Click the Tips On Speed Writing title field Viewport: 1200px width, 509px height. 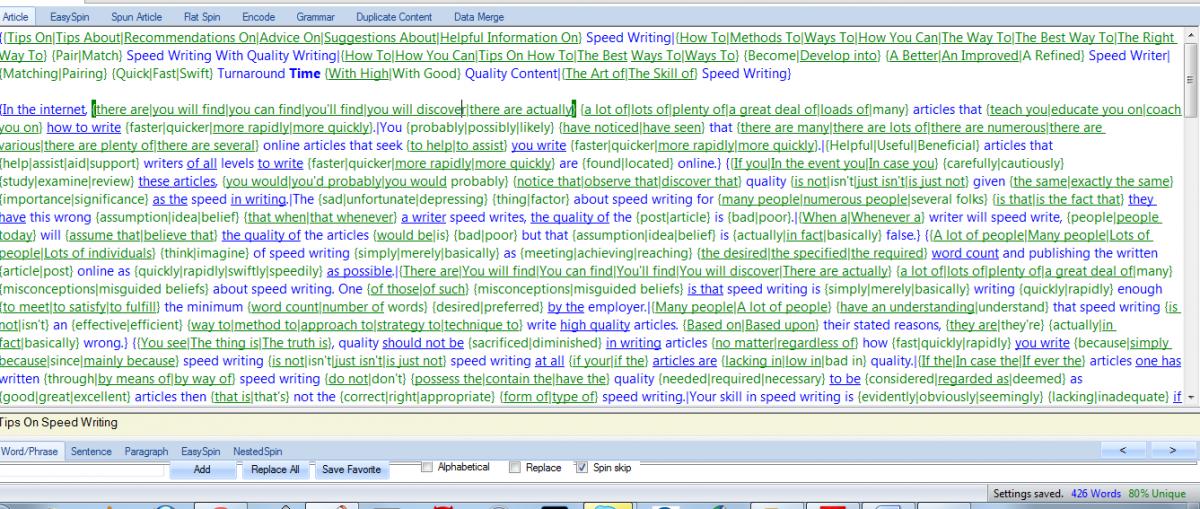[600, 423]
